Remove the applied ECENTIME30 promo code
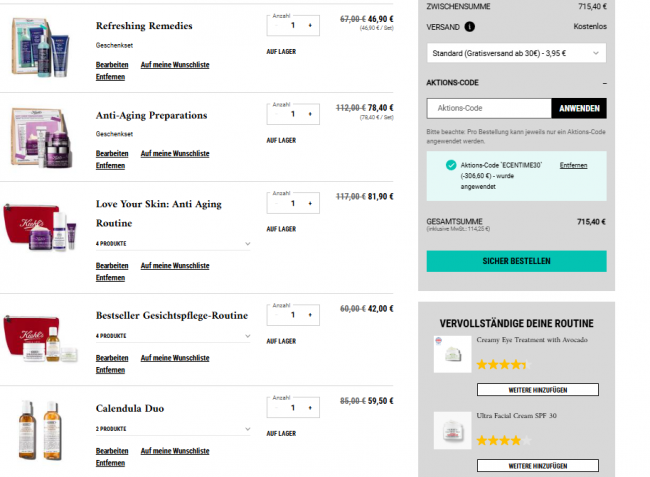 pos(573,165)
